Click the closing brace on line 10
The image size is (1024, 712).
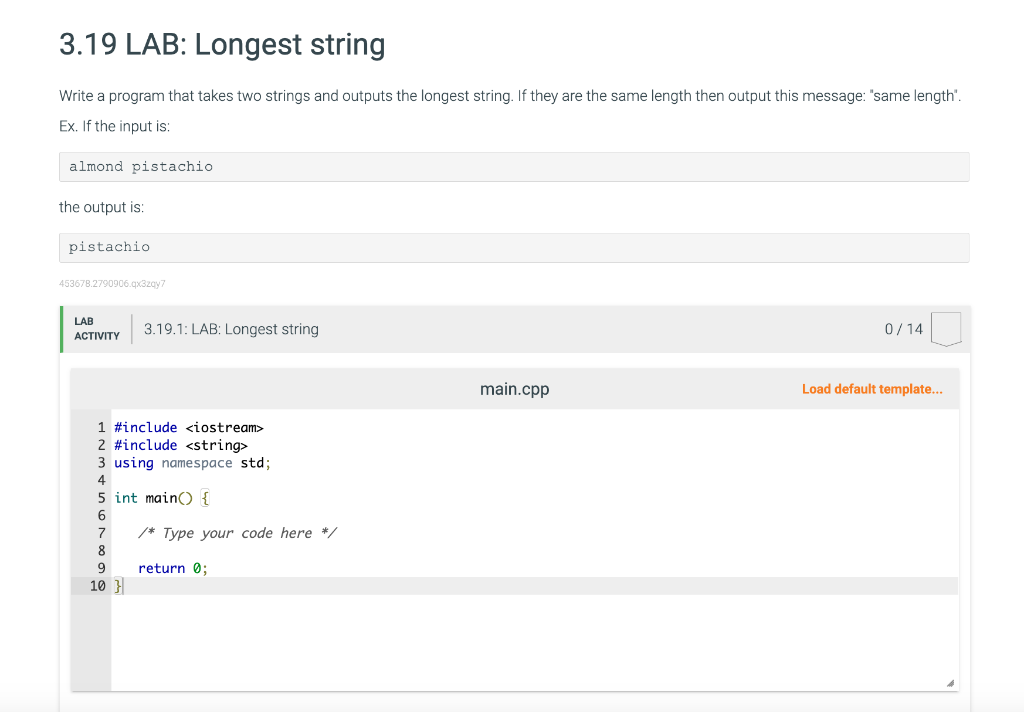pos(117,585)
